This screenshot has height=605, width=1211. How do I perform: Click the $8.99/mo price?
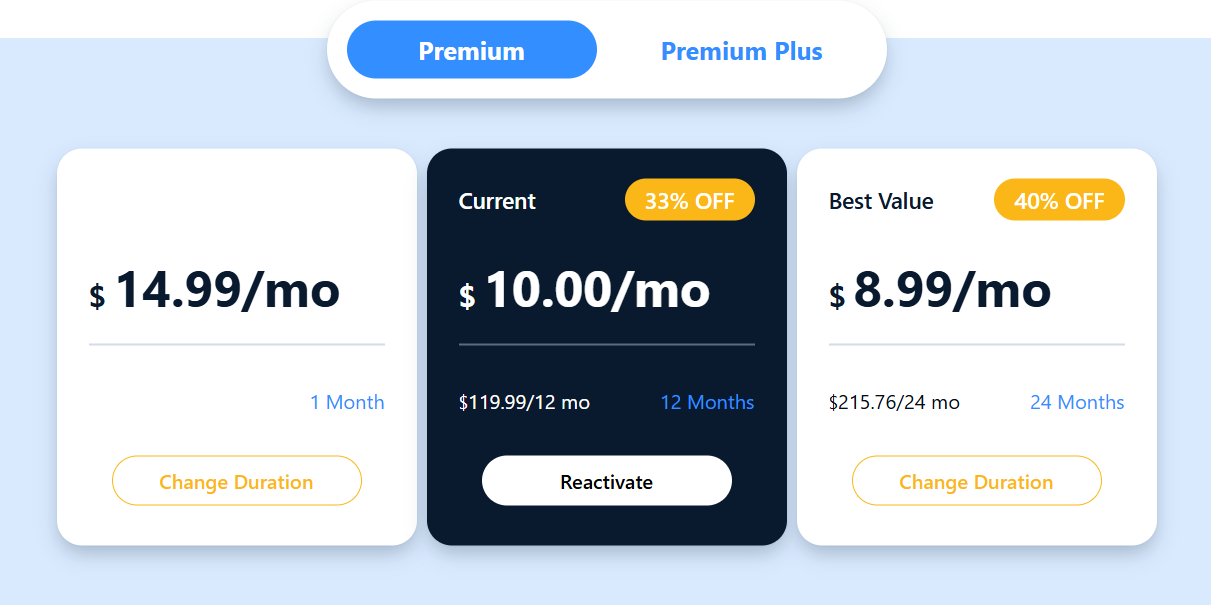click(940, 291)
